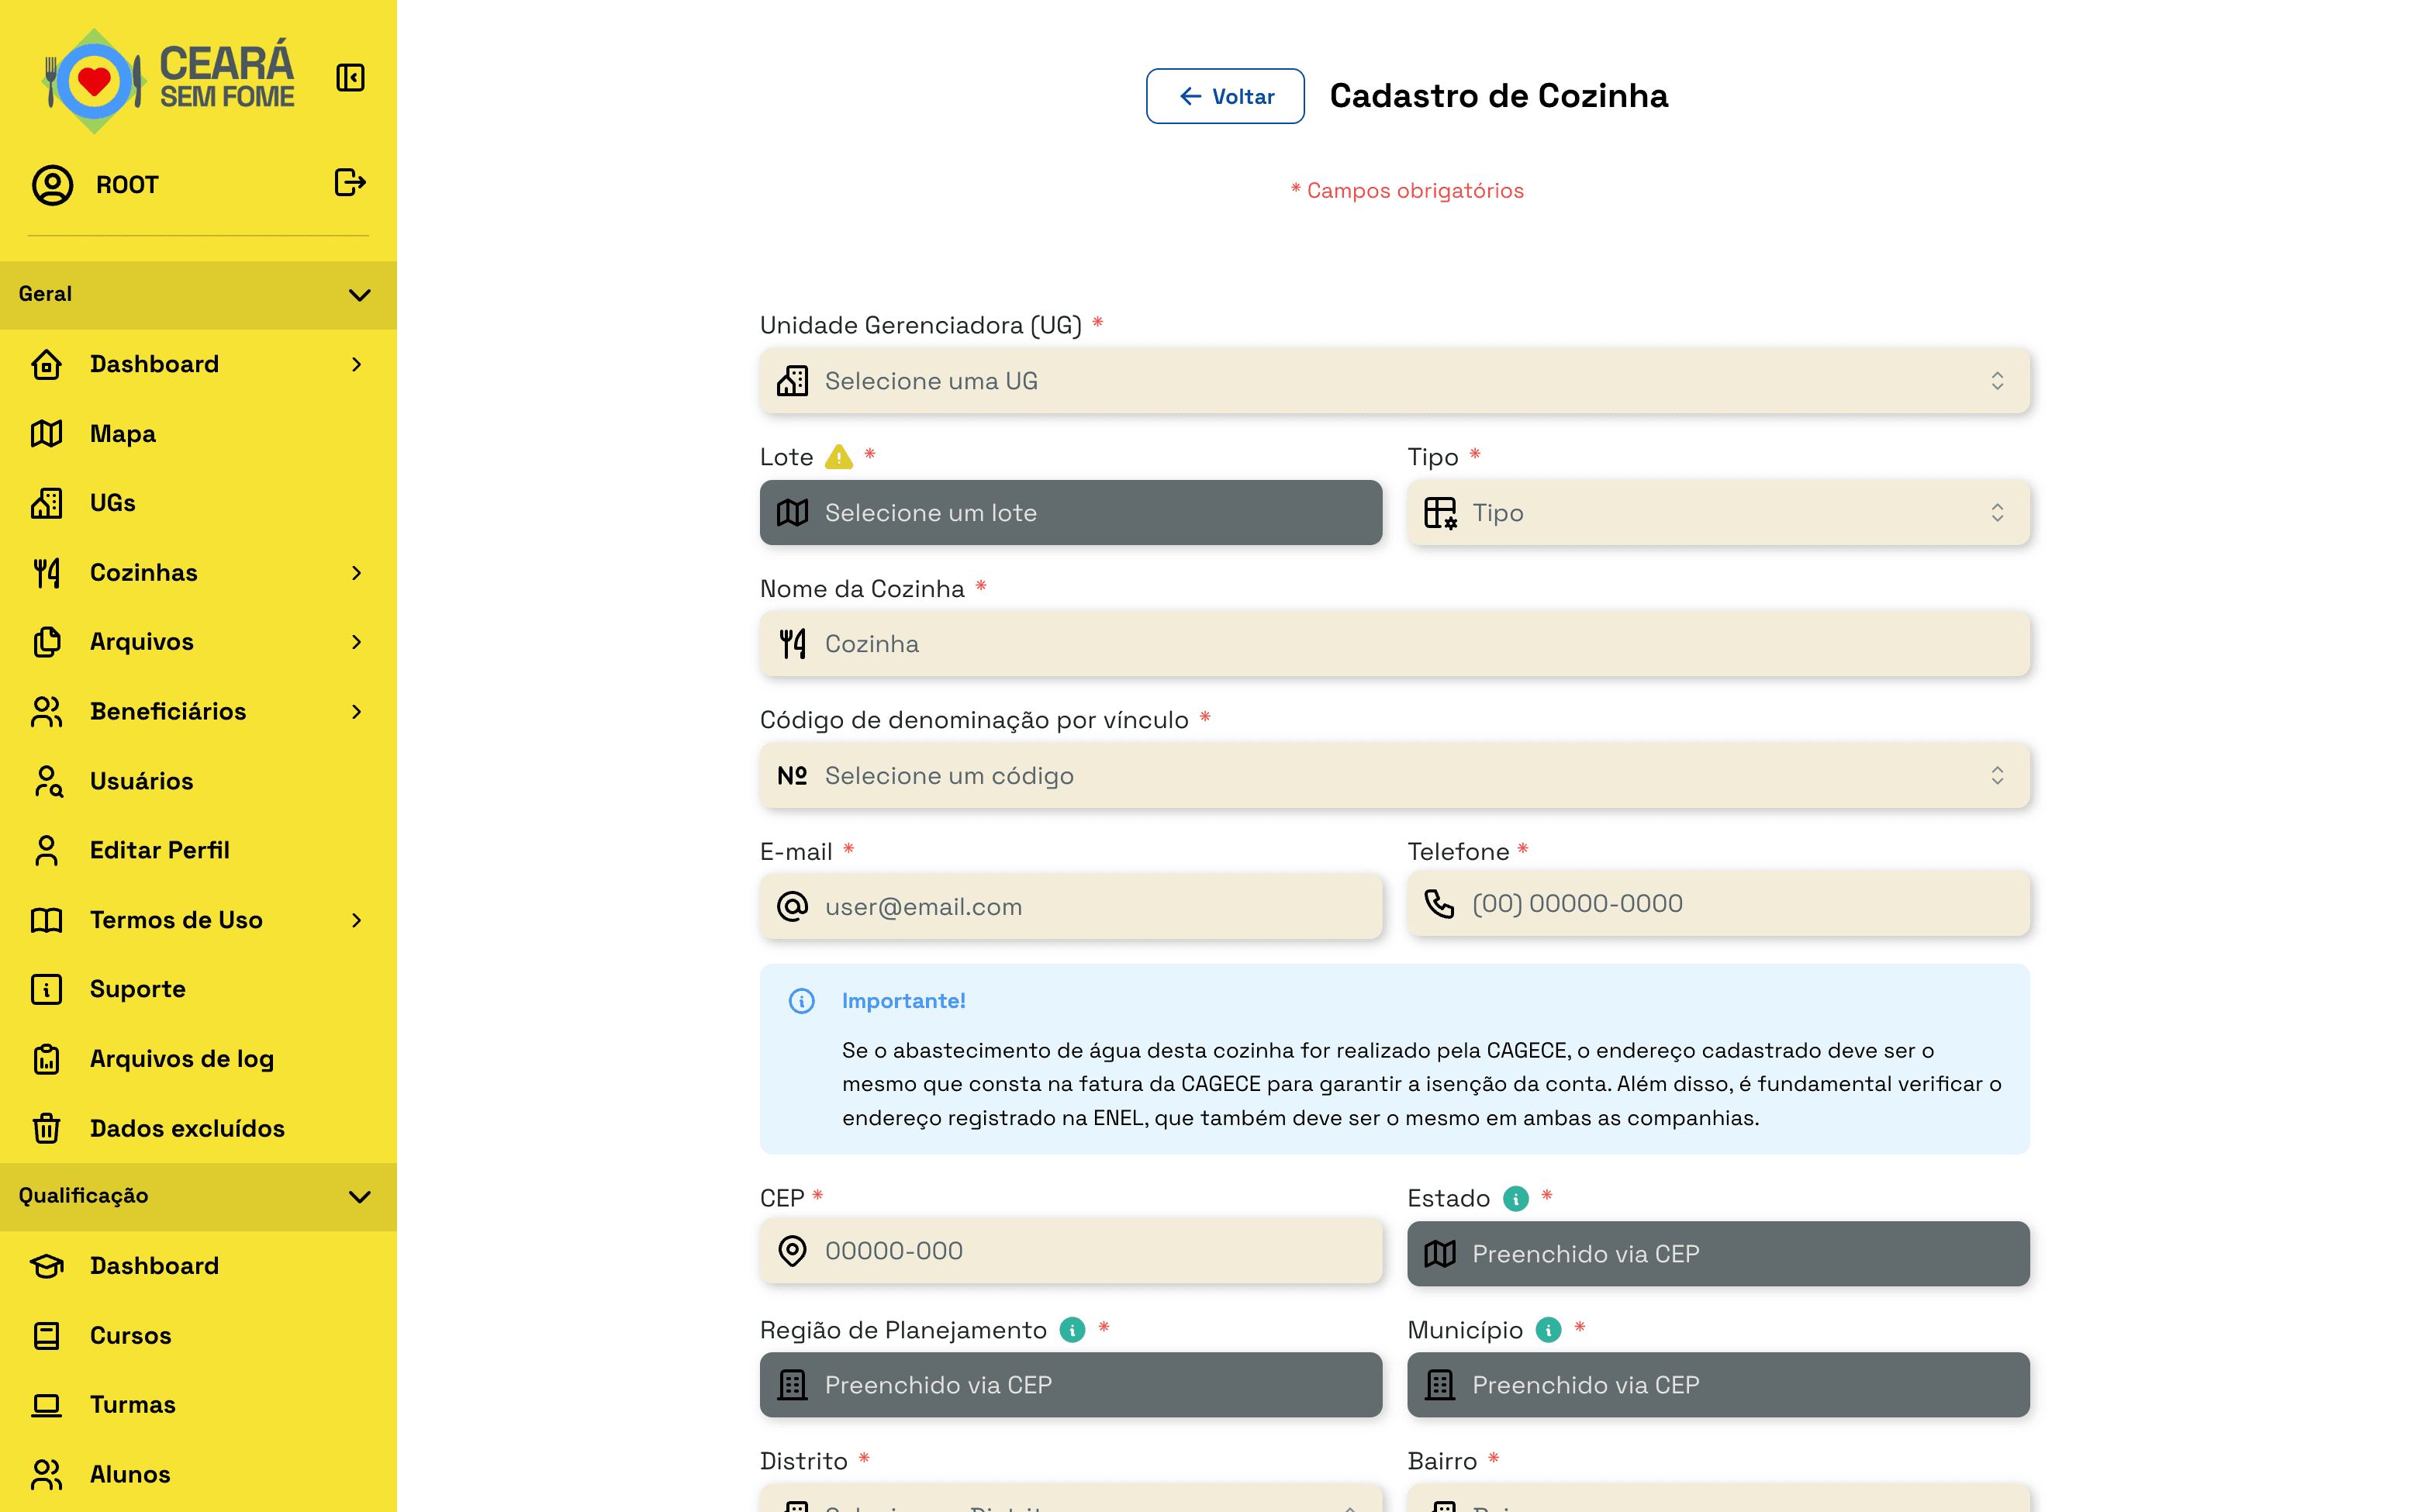Click the Lote warning triangle icon
2418x1512 pixels.
(838, 457)
